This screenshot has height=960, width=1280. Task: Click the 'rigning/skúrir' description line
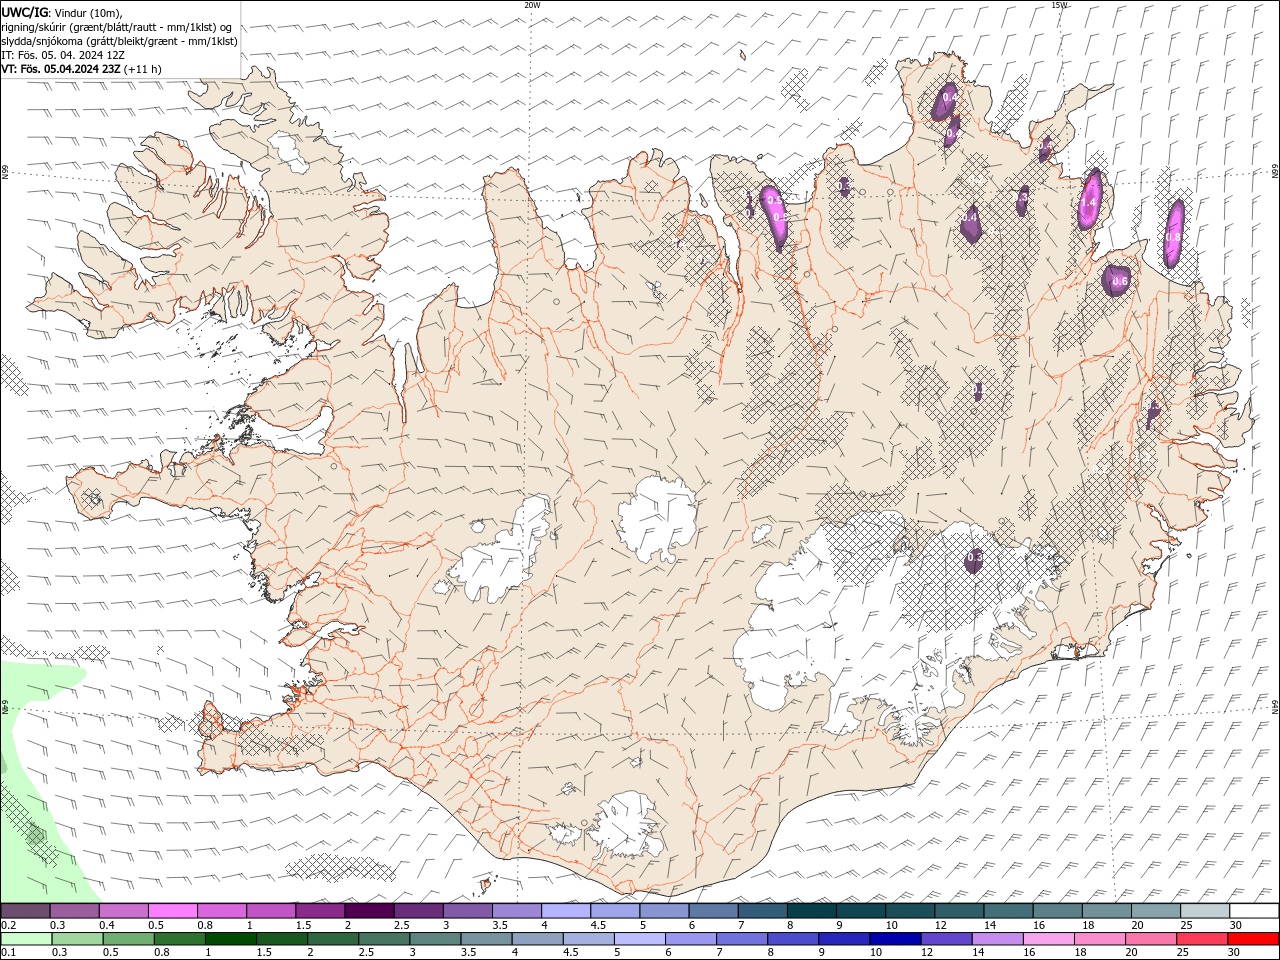click(116, 27)
